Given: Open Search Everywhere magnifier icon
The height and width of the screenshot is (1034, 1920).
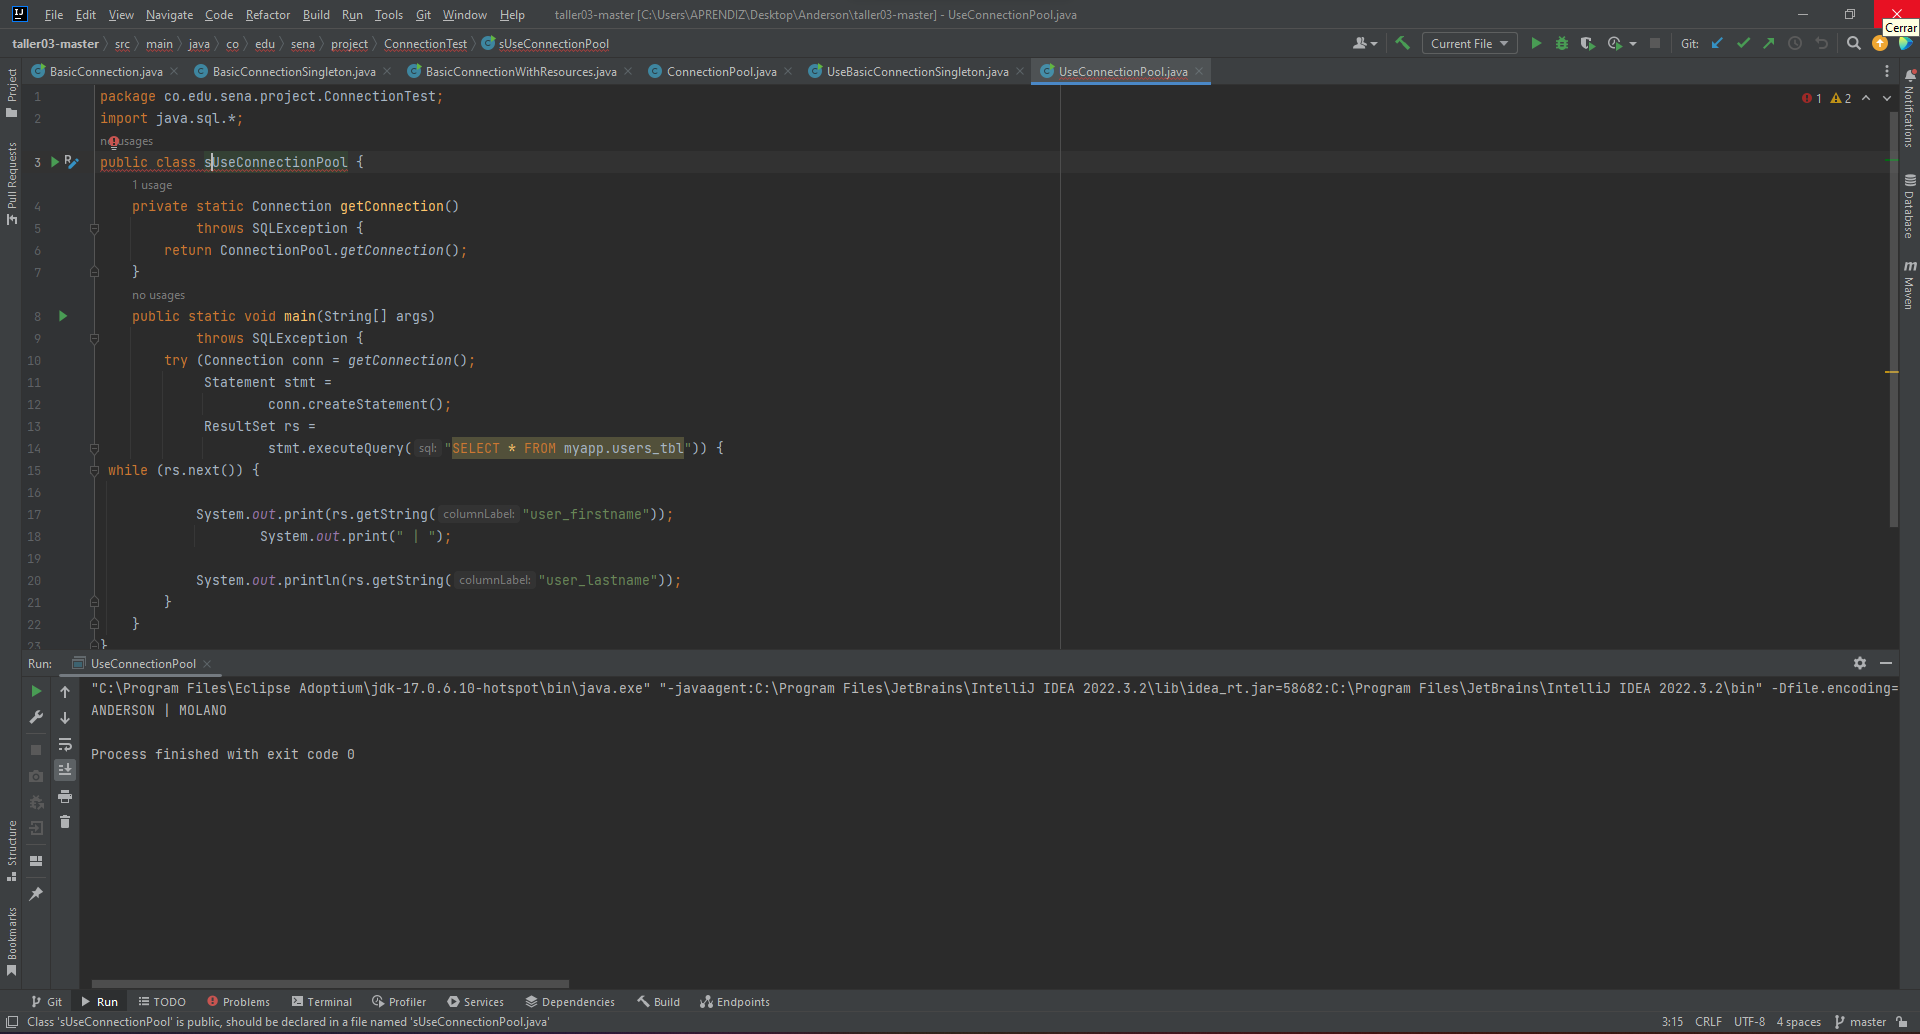Looking at the screenshot, I should [x=1853, y=43].
